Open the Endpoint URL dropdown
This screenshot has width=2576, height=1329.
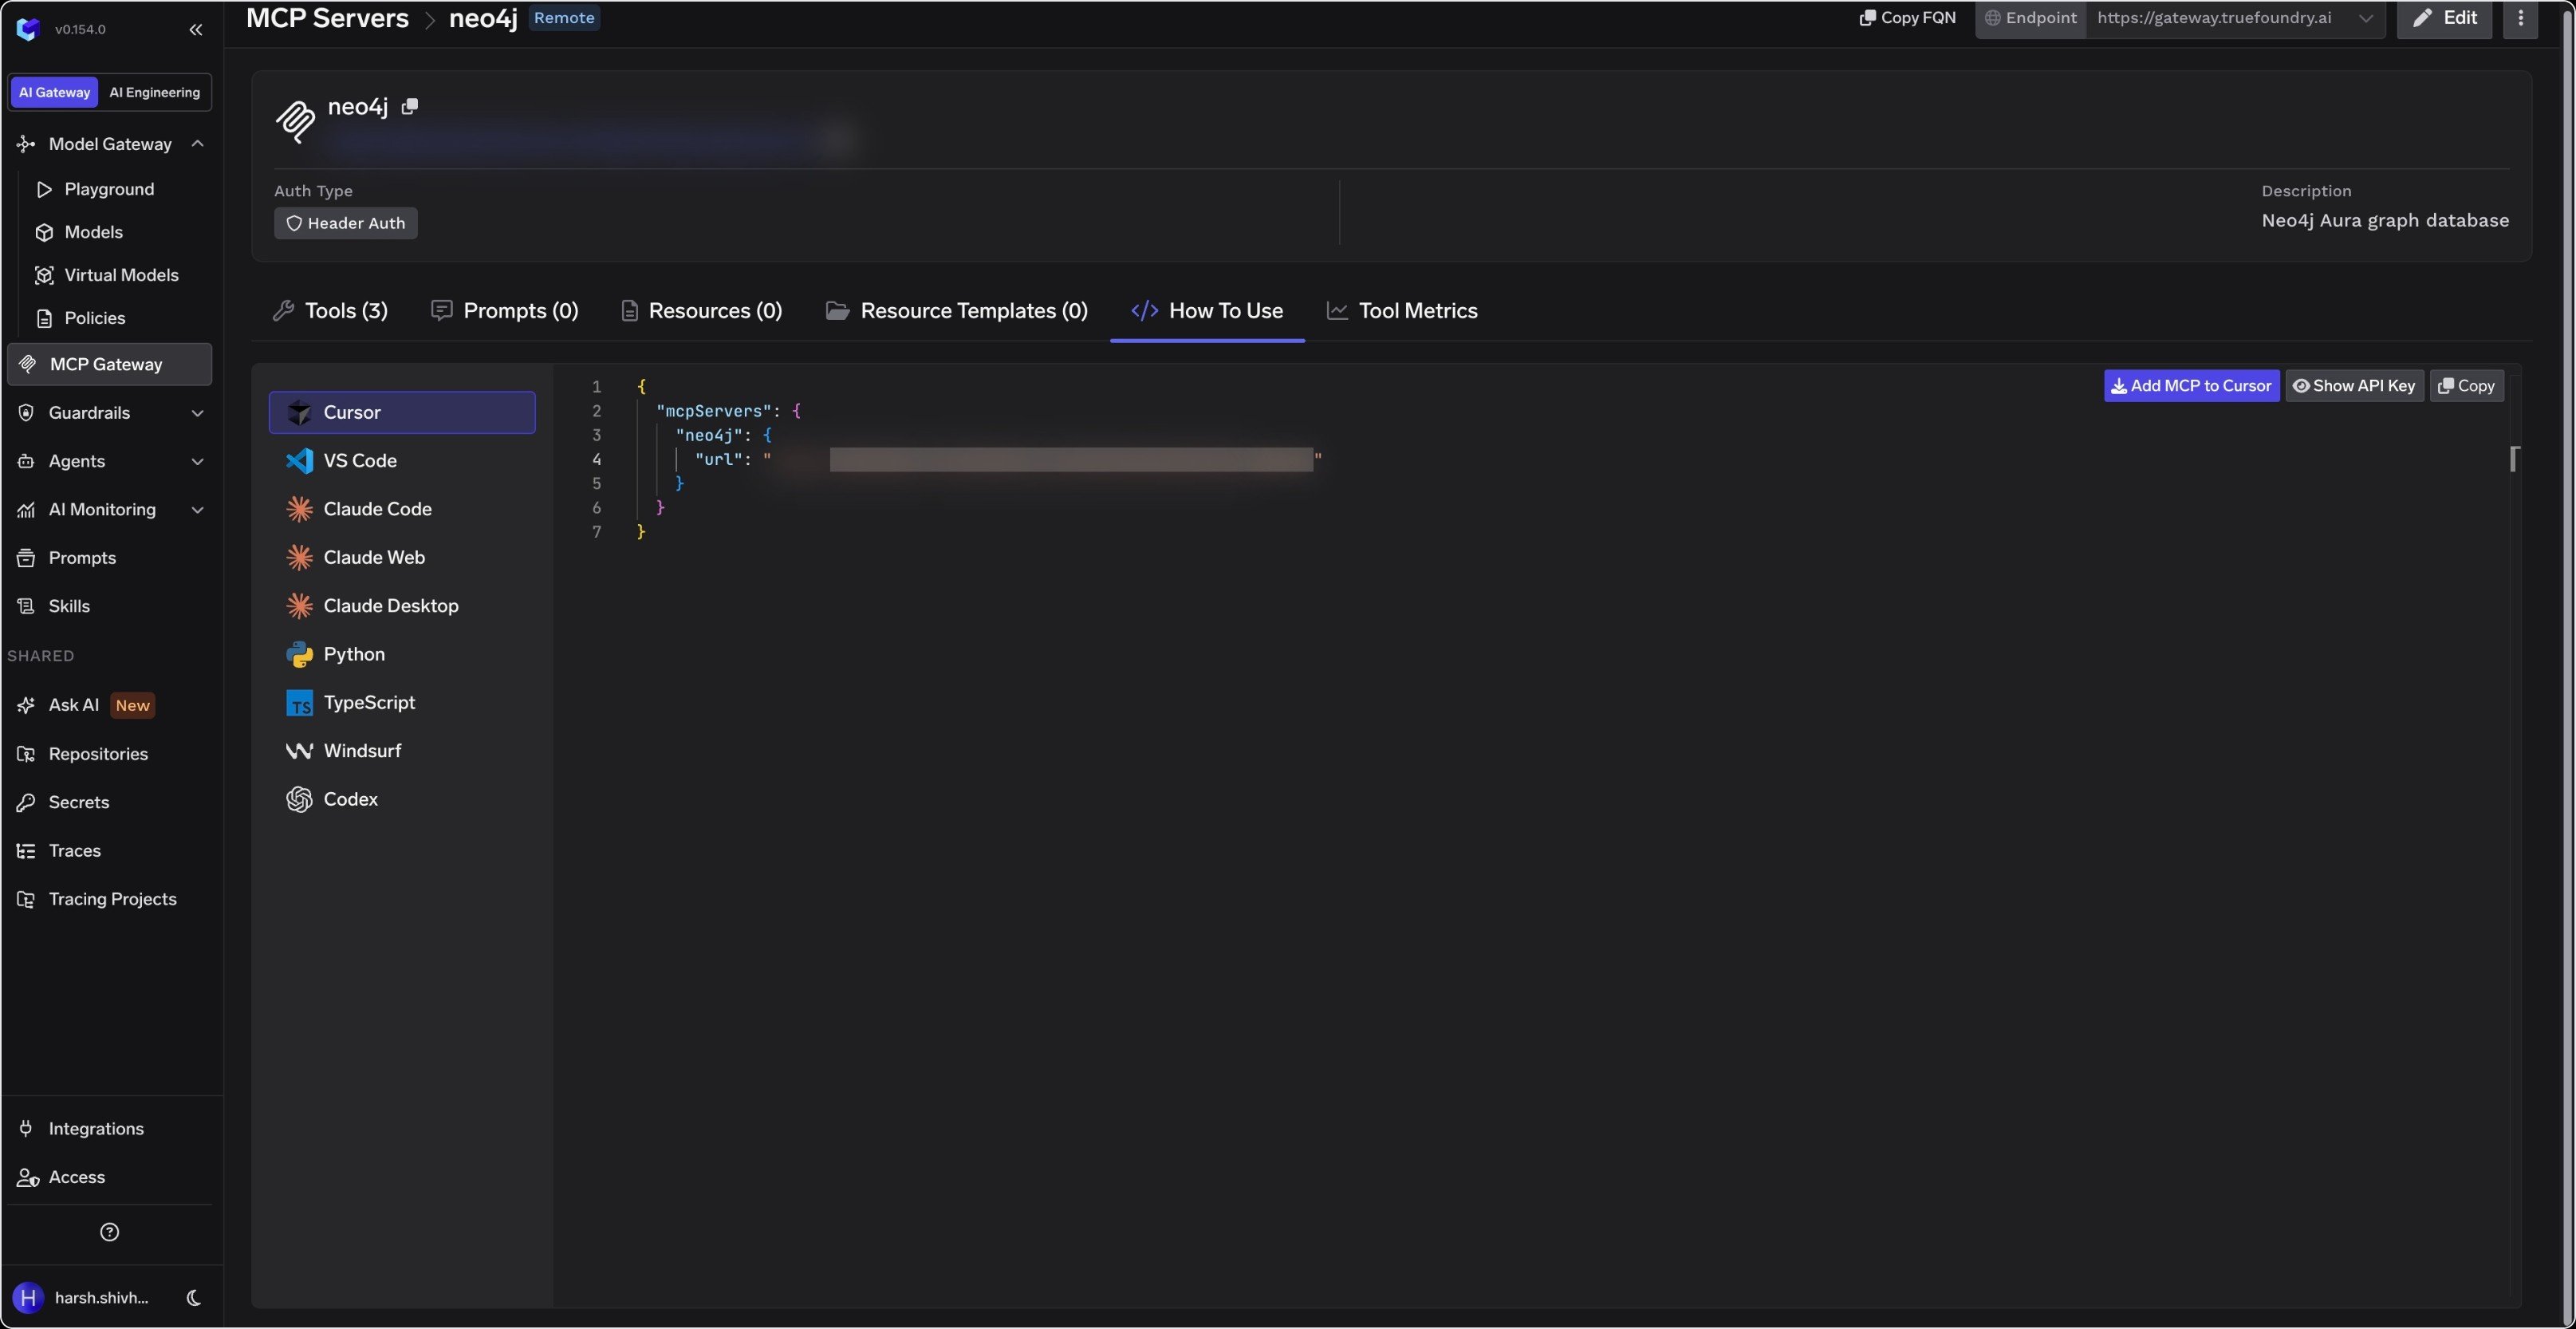[x=2235, y=18]
